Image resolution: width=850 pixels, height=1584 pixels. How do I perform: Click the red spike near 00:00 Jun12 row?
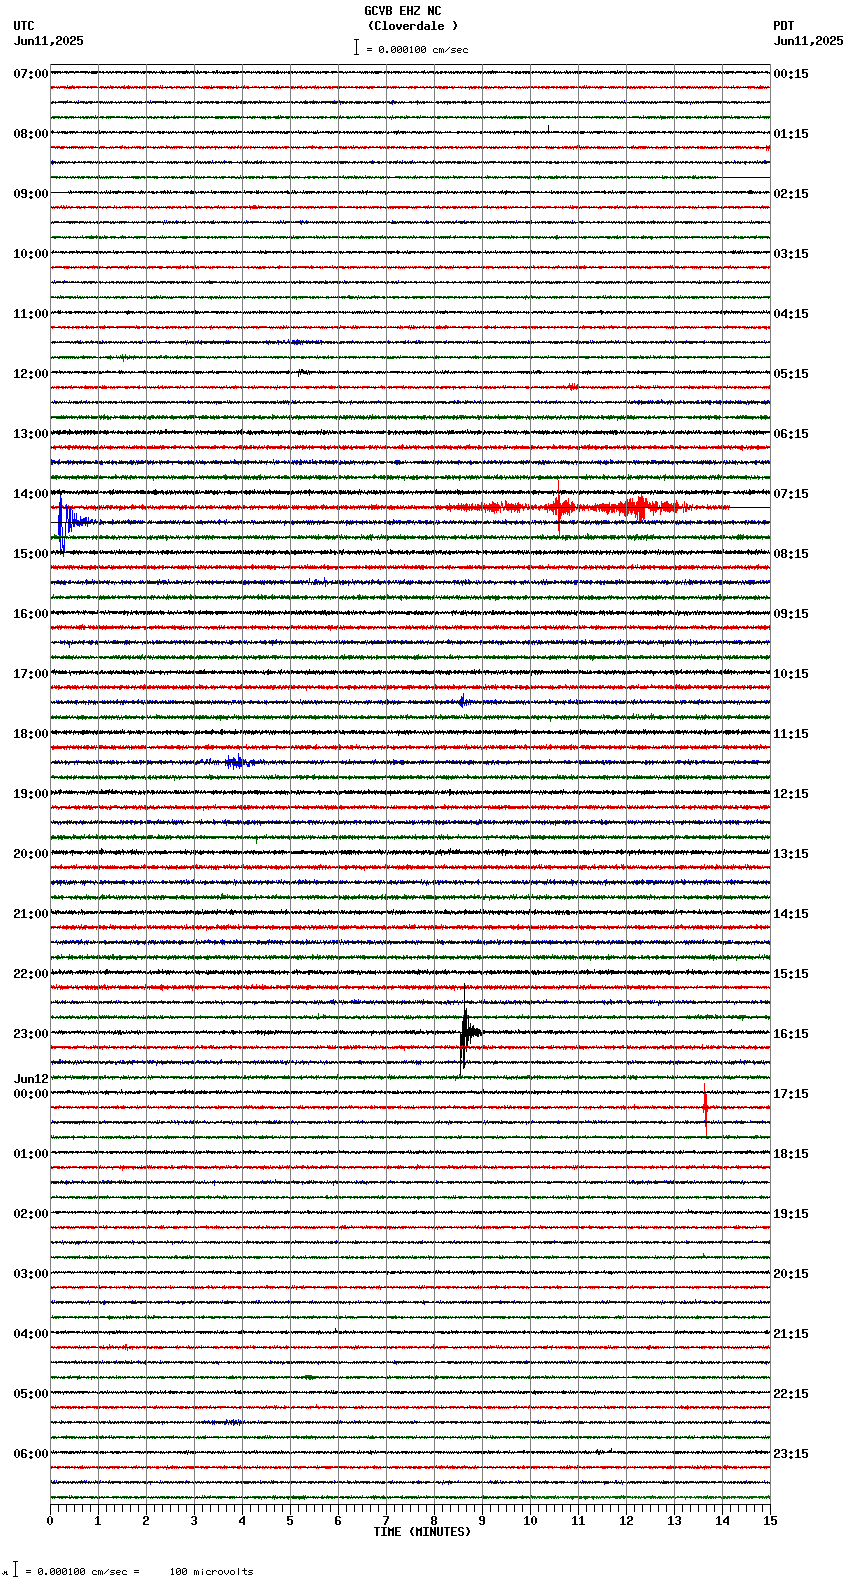[706, 1108]
